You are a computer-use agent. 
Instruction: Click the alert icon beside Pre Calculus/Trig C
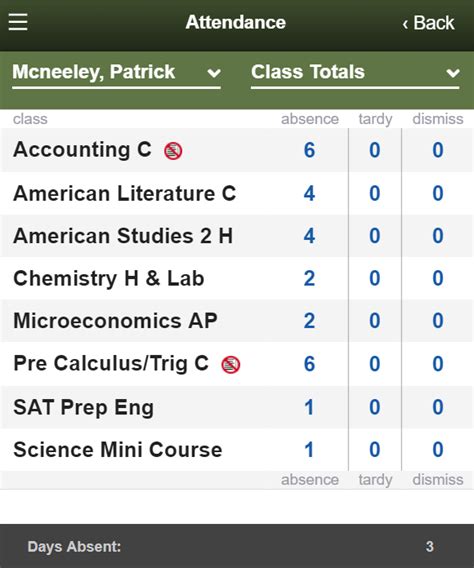[x=231, y=364]
